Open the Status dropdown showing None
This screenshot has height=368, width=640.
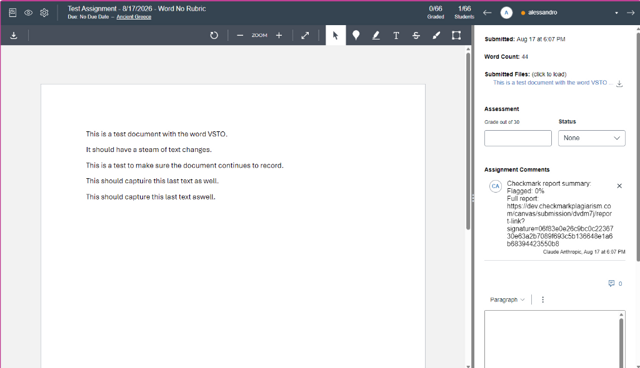point(591,138)
